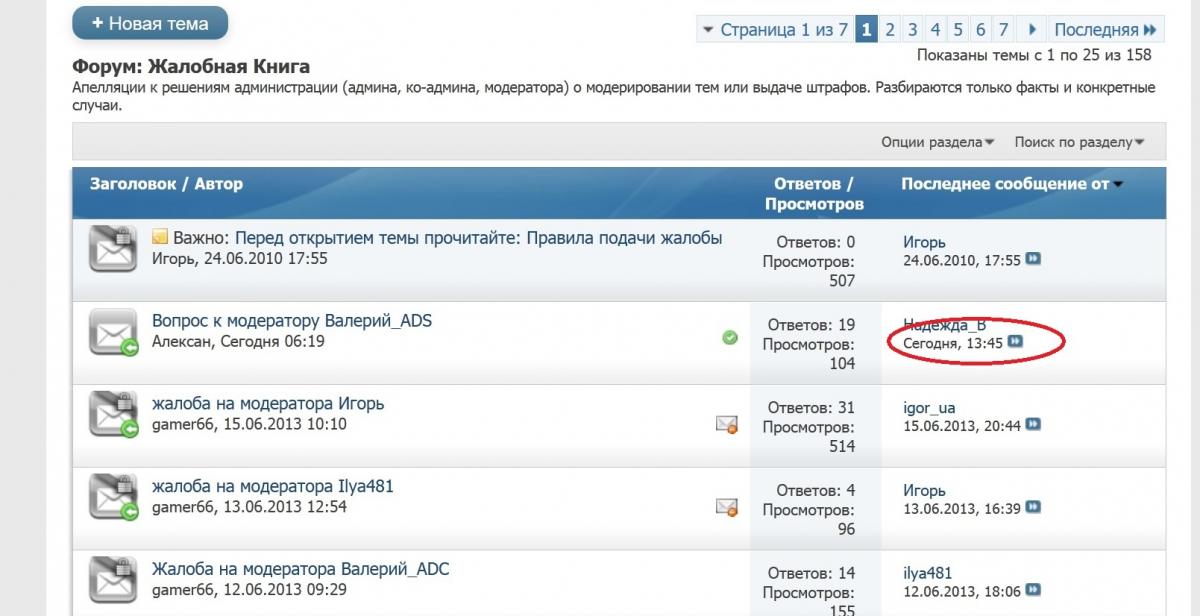Expand Поиск по разделу dropdown
This screenshot has height=616, width=1200.
click(x=1079, y=142)
